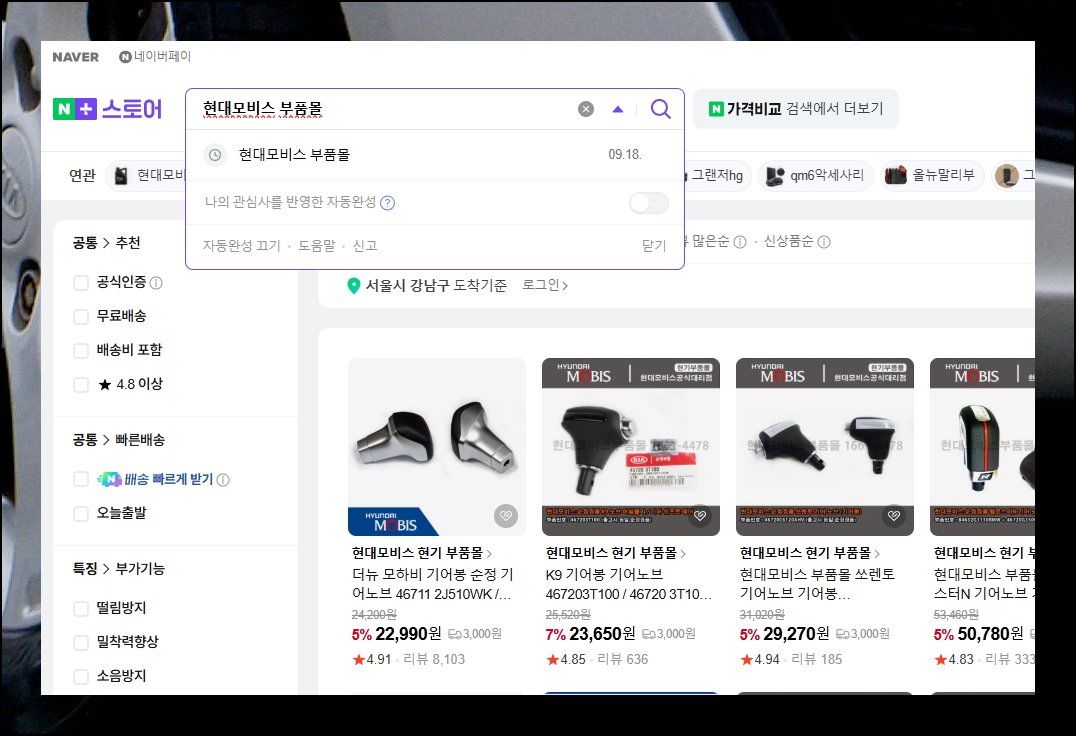Image resolution: width=1076 pixels, height=736 pixels.
Task: Click the info icon next to 공식인증
Action: [156, 283]
